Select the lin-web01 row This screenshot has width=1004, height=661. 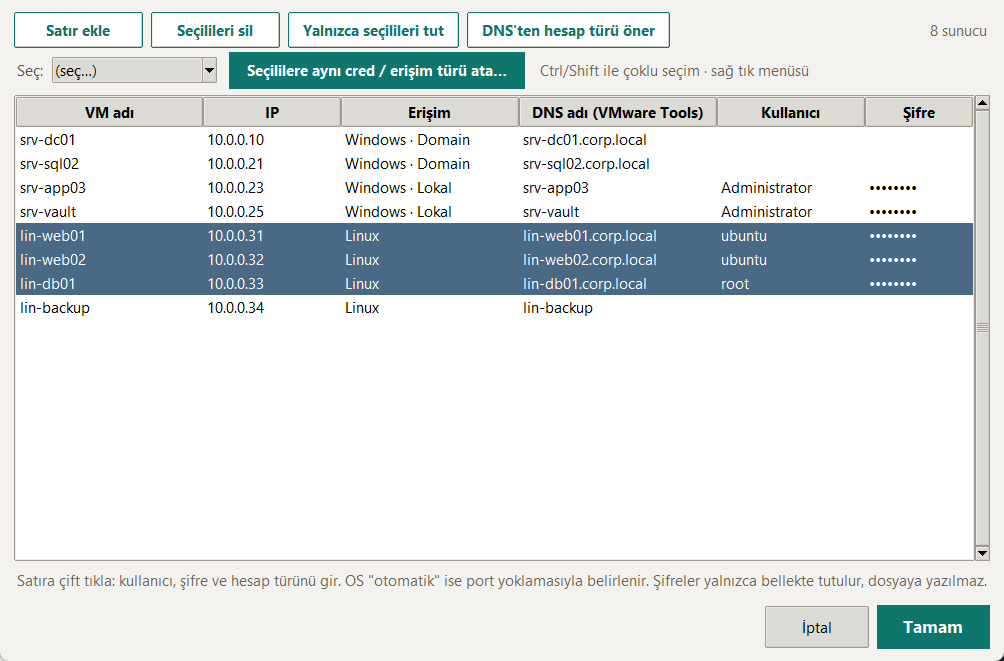coord(494,236)
